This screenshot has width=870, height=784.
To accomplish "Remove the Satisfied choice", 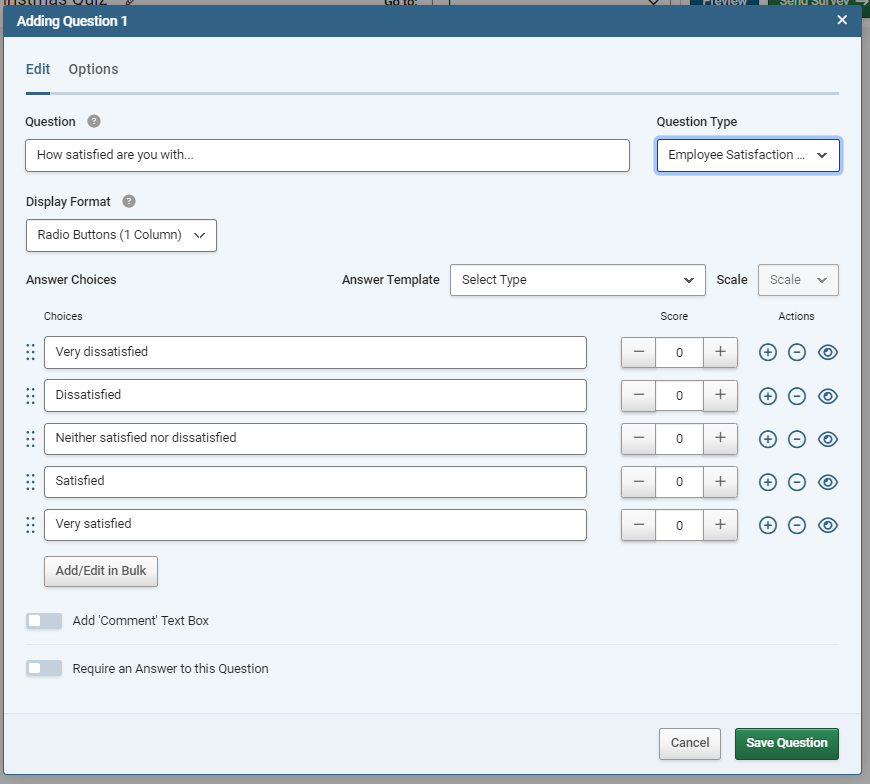I will [797, 482].
